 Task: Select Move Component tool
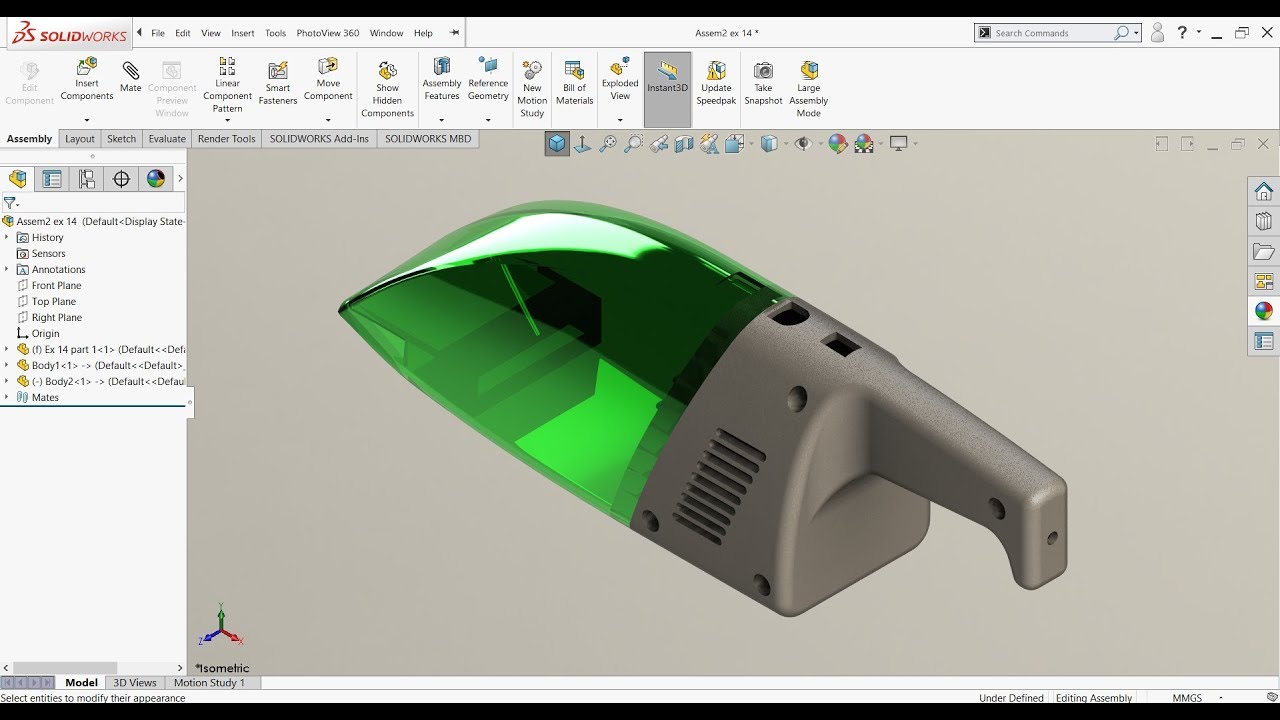click(328, 80)
